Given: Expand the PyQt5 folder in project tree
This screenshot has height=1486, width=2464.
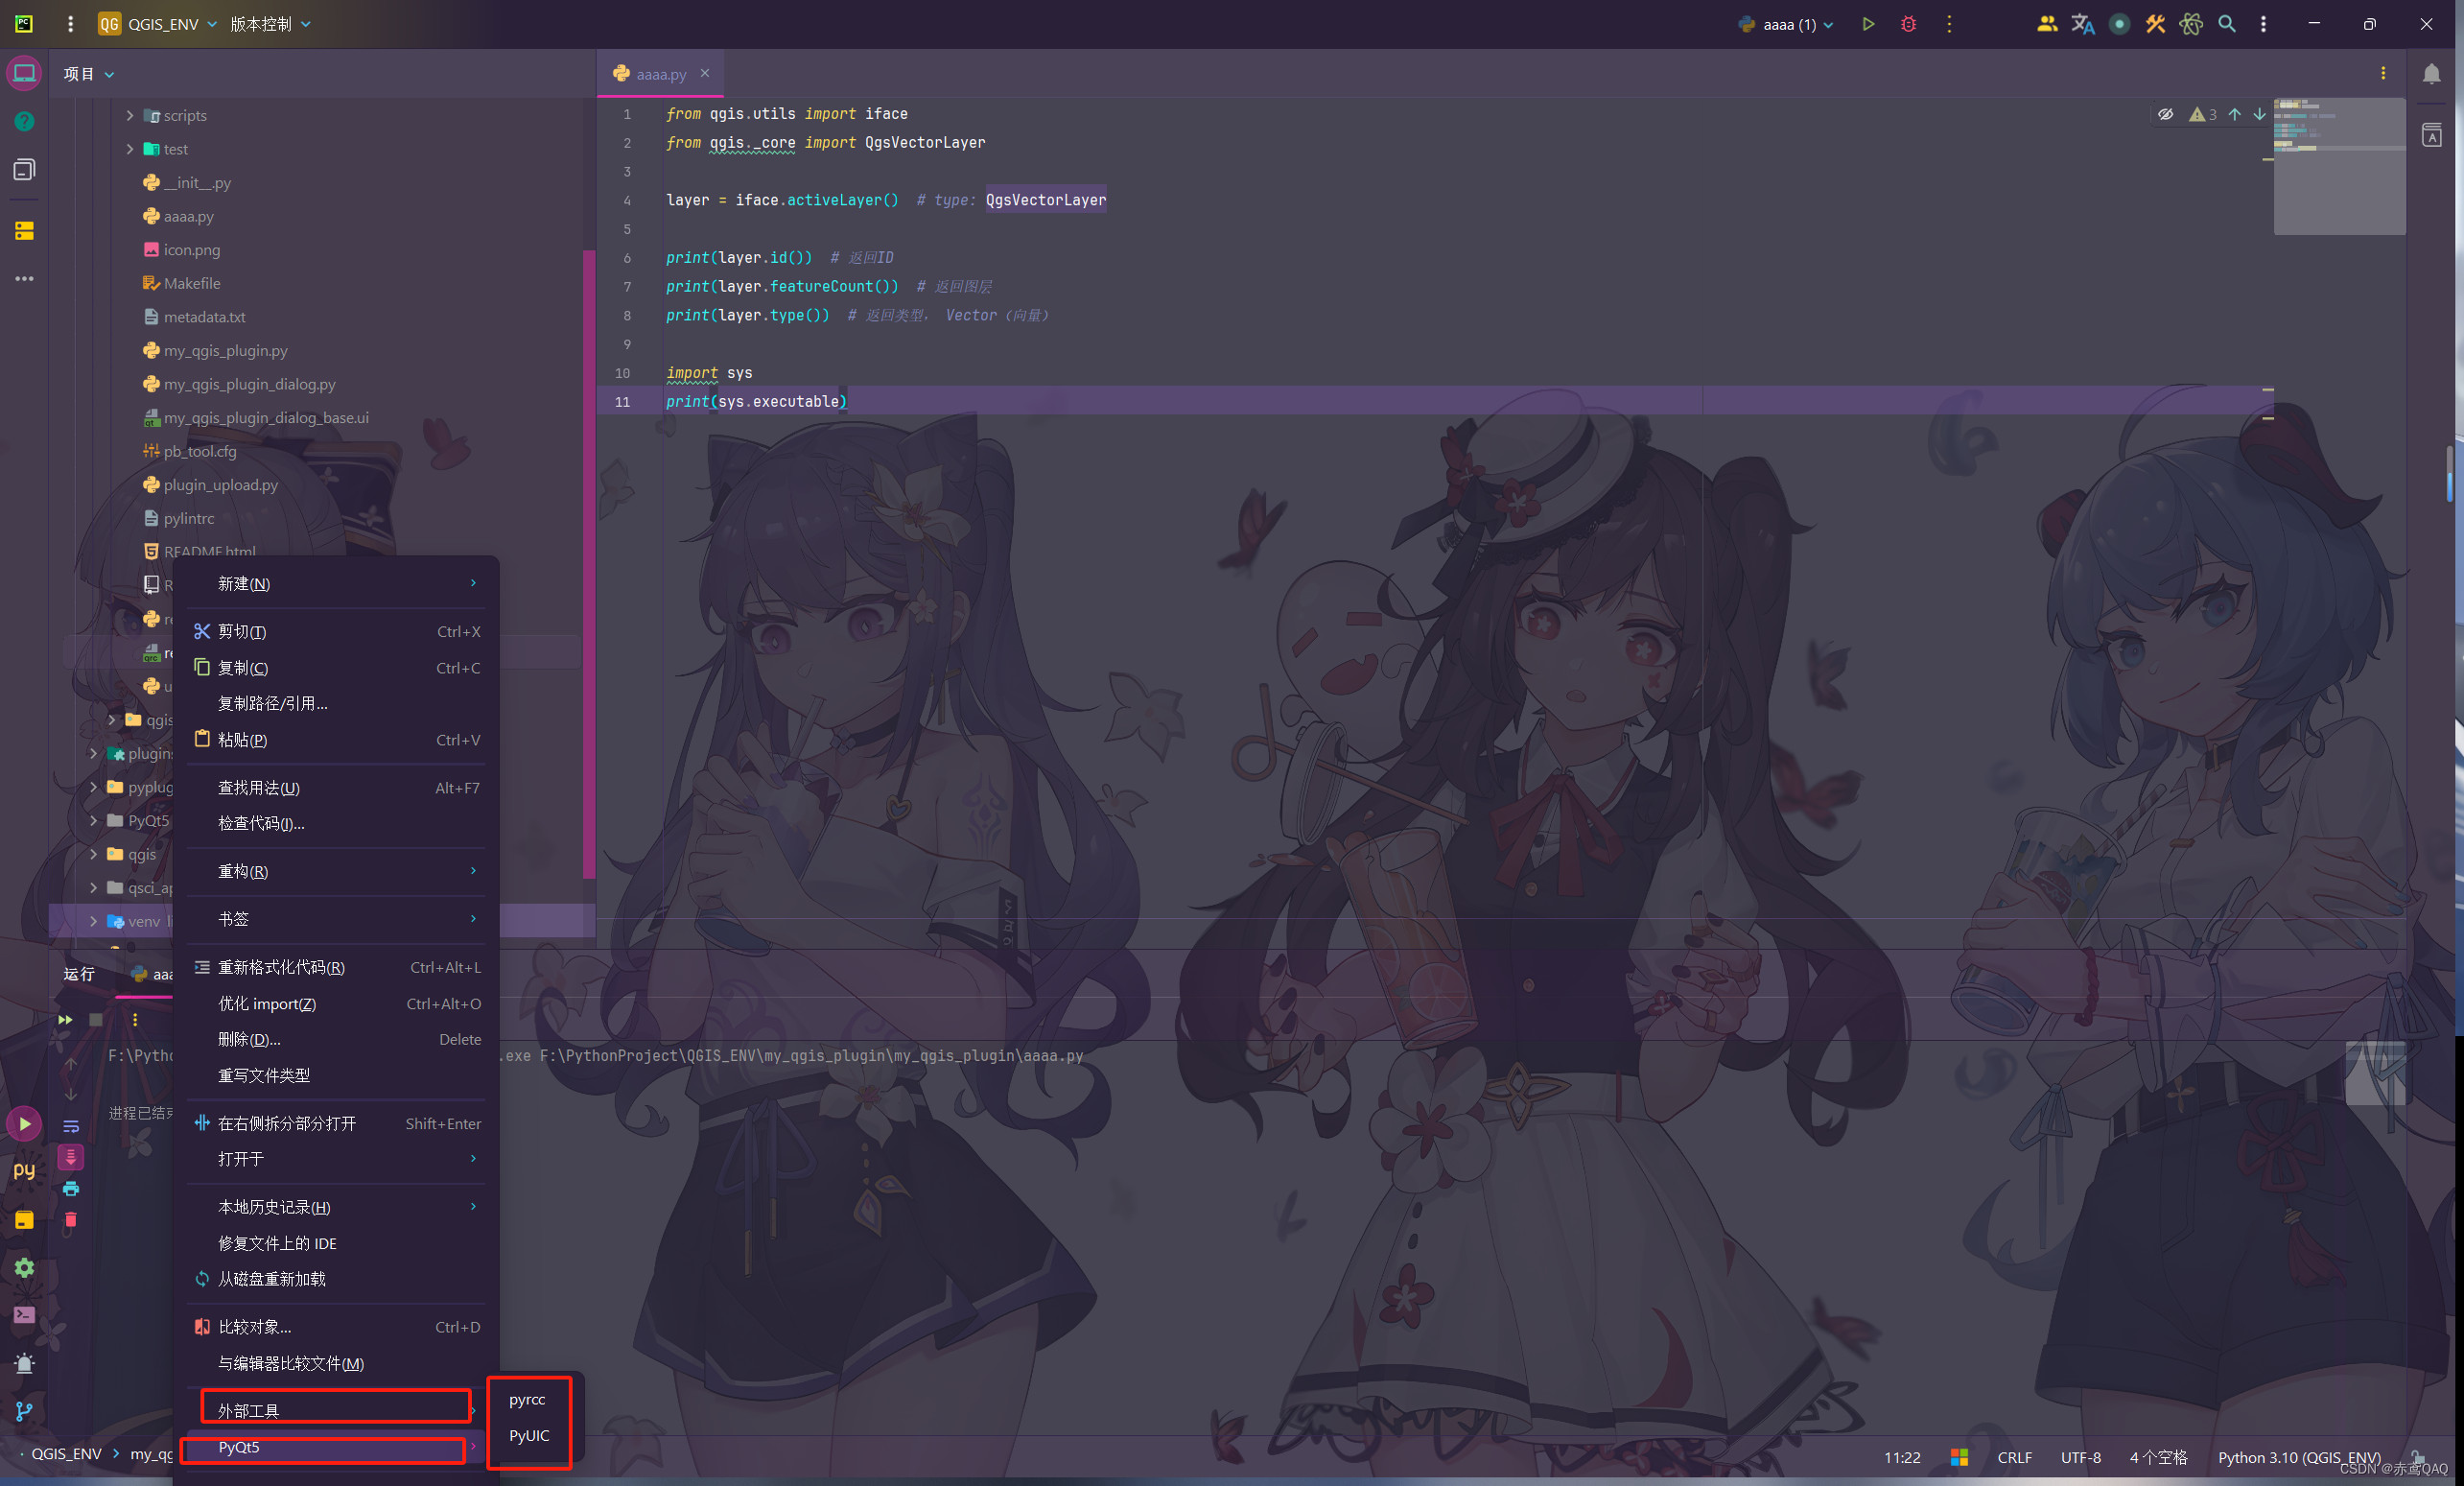Looking at the screenshot, I should (93, 821).
